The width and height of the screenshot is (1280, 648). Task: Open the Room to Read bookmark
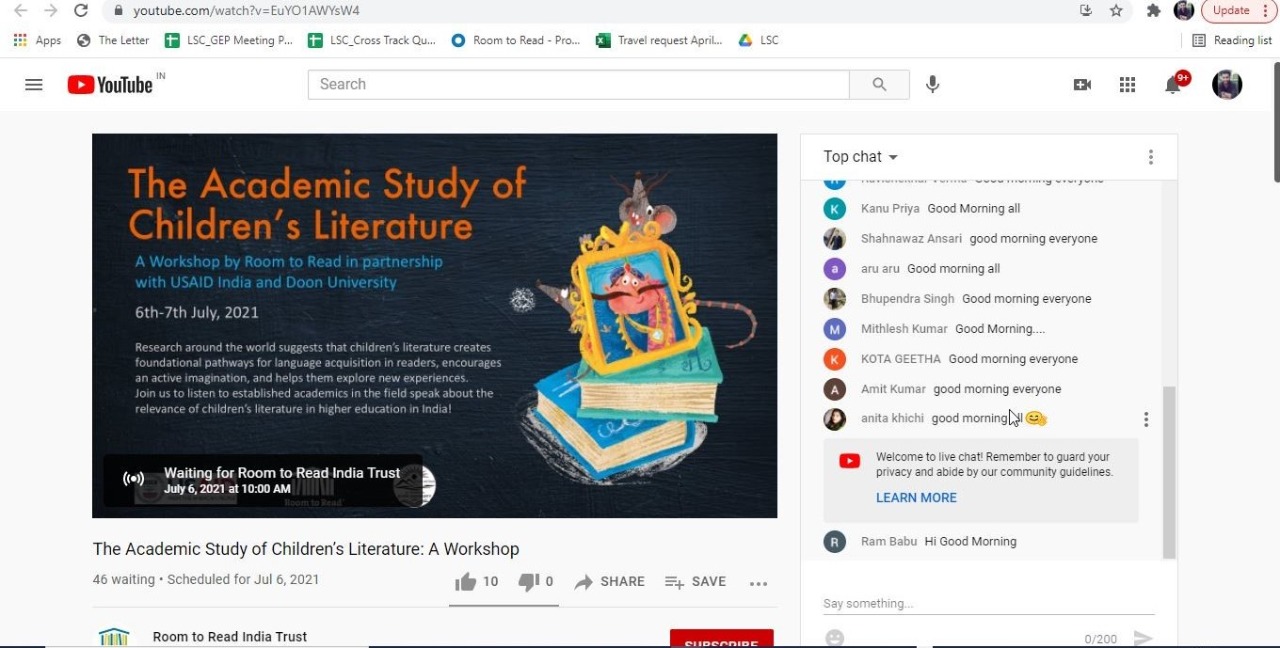tap(515, 40)
